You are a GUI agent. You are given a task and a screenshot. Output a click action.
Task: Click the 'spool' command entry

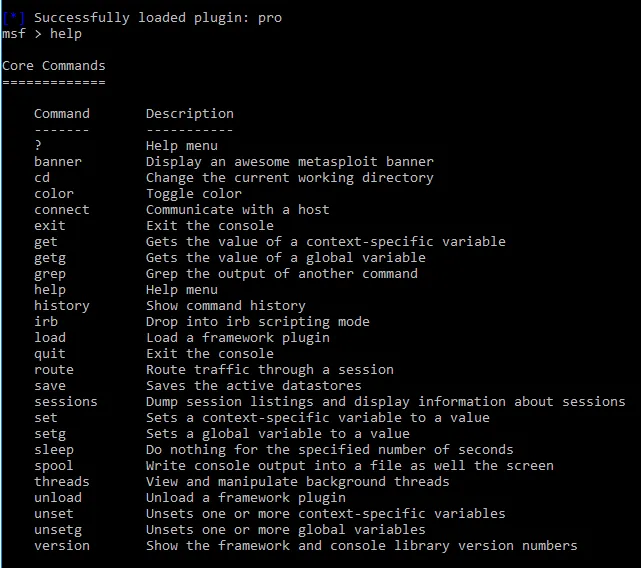tap(54, 466)
